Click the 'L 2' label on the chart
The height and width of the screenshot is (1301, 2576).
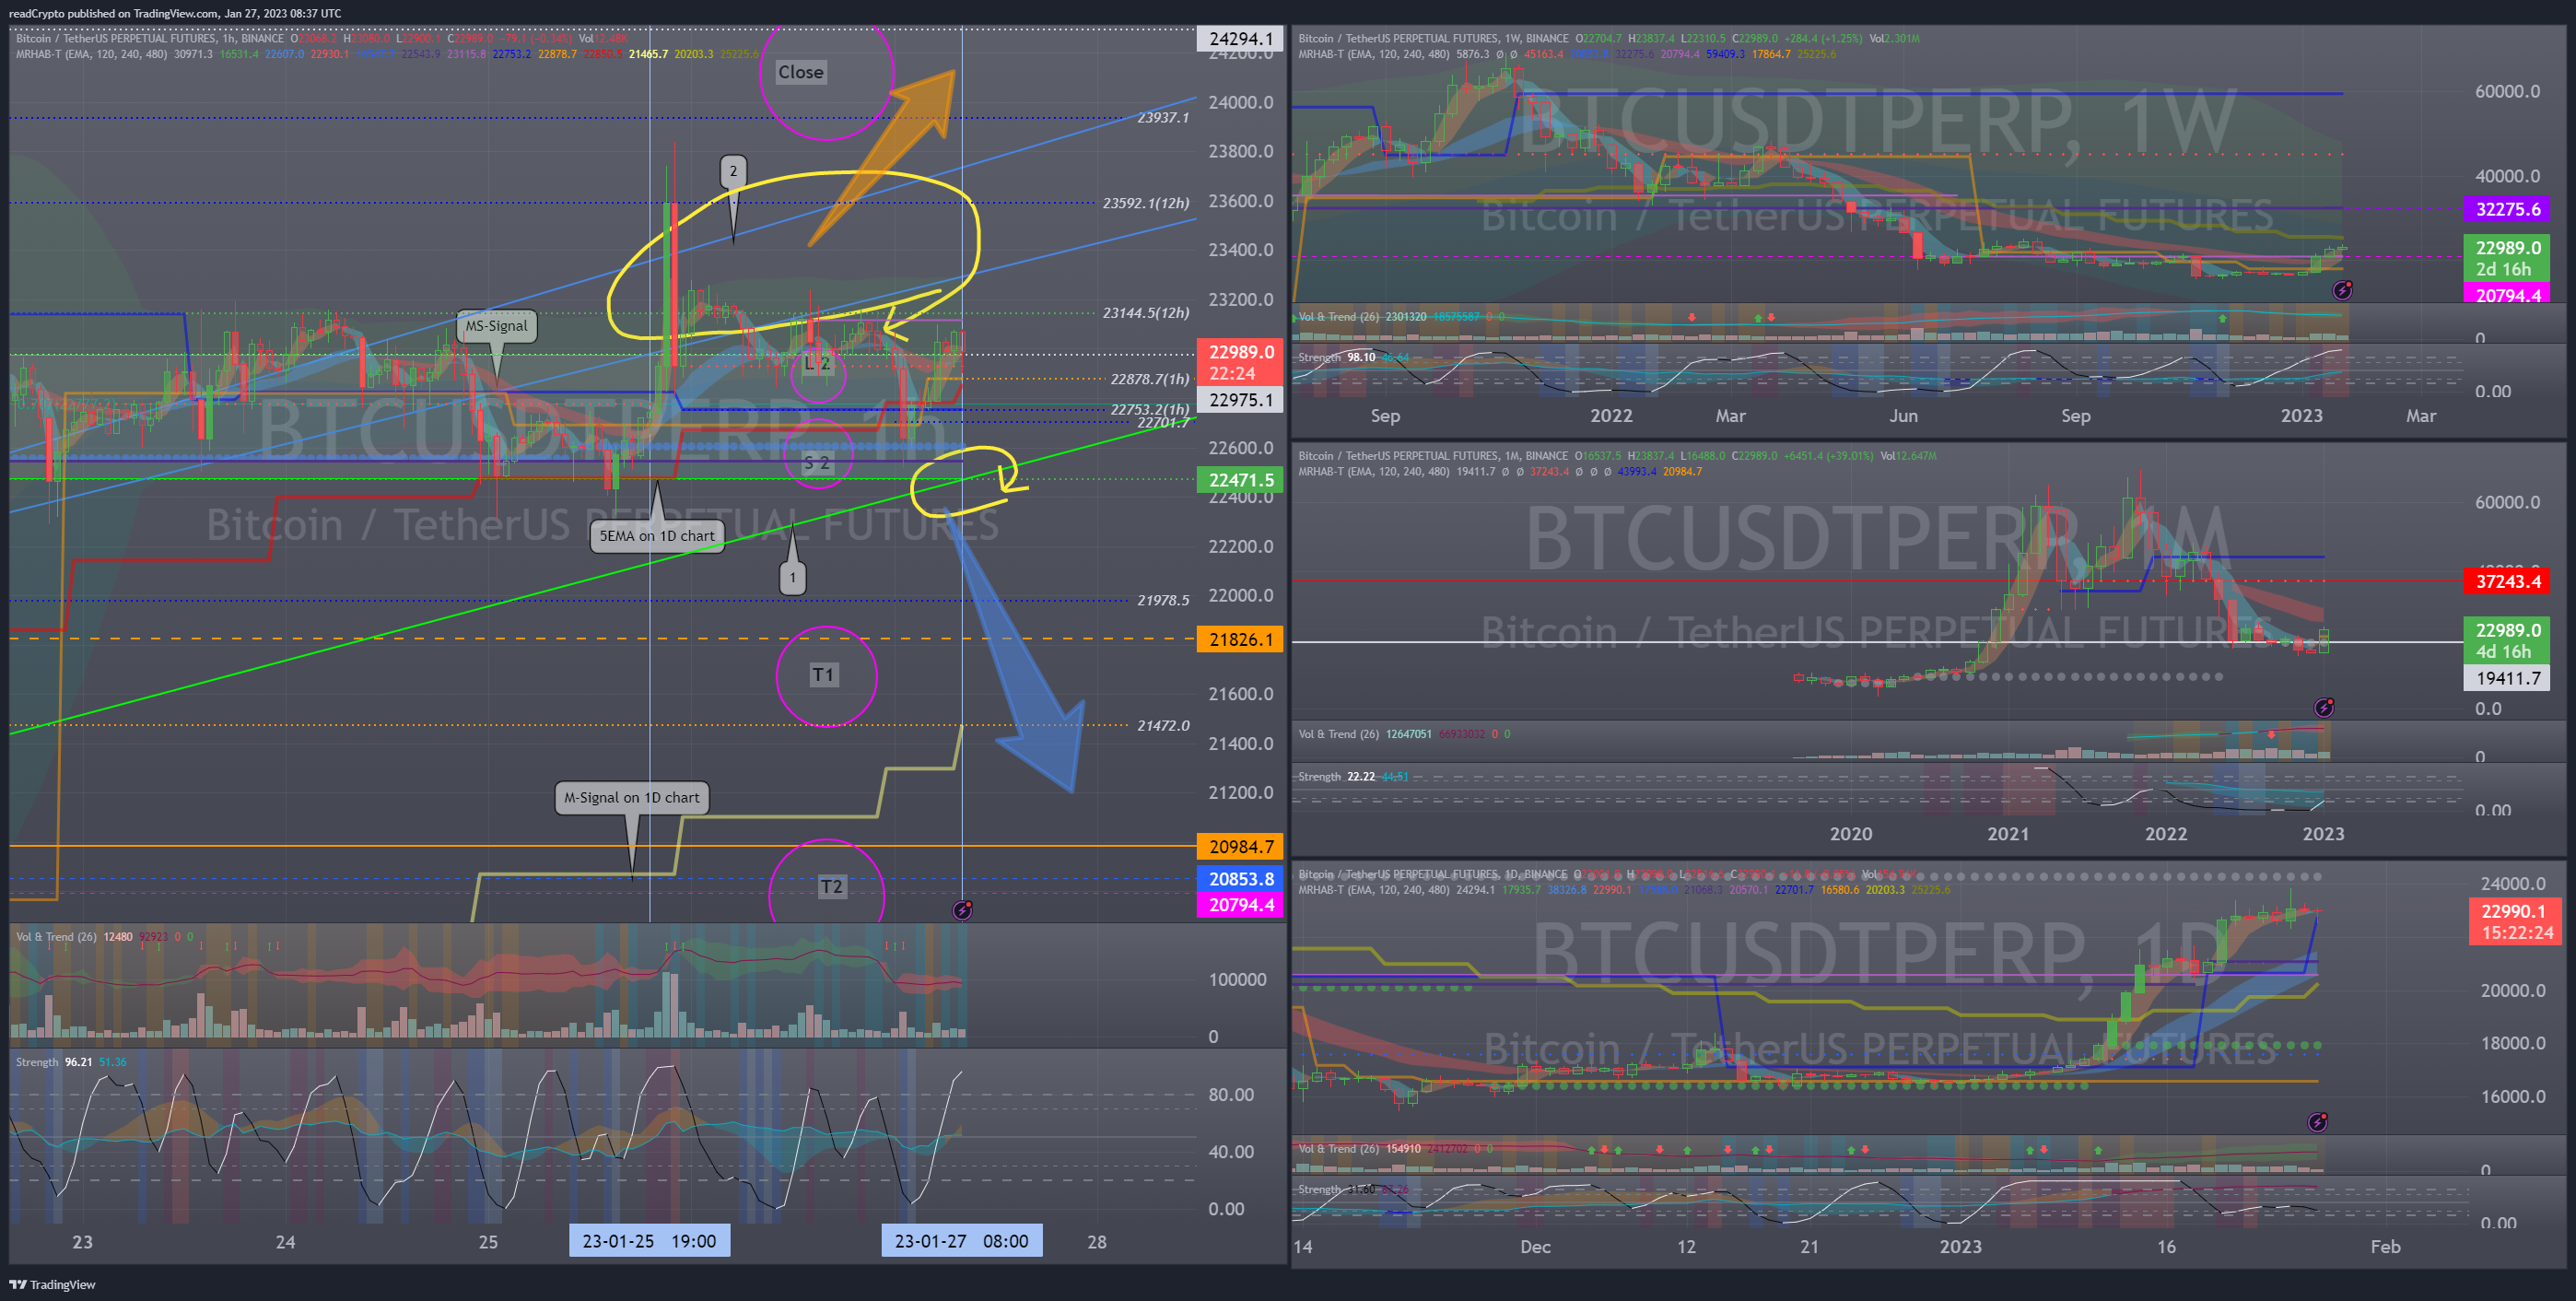coord(818,364)
